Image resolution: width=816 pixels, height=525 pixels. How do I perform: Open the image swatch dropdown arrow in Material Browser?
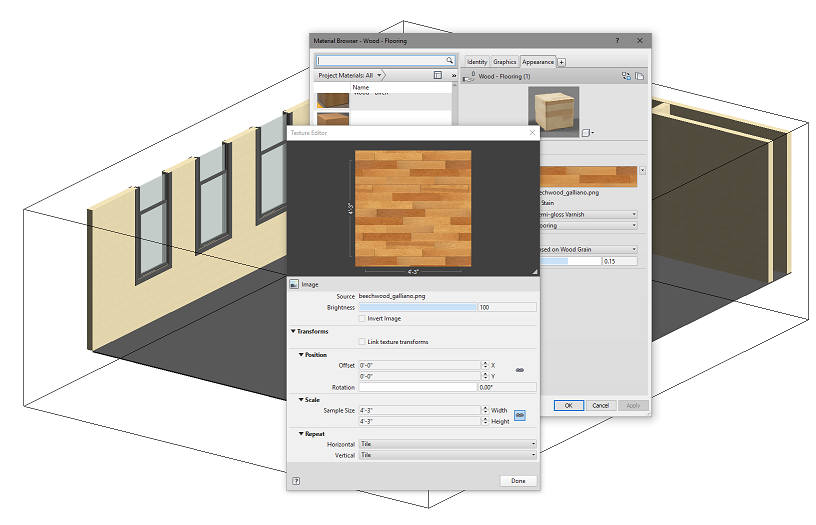[x=642, y=171]
